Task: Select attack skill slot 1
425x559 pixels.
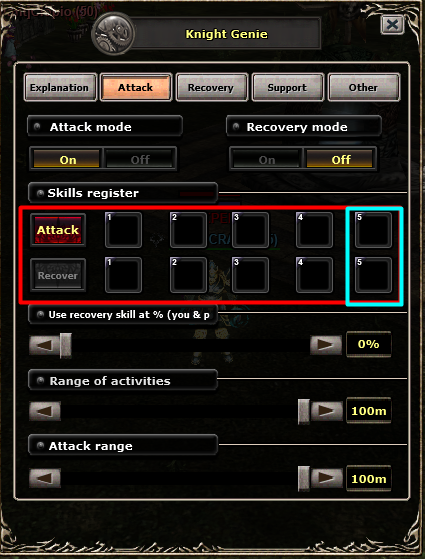Action: [123, 230]
